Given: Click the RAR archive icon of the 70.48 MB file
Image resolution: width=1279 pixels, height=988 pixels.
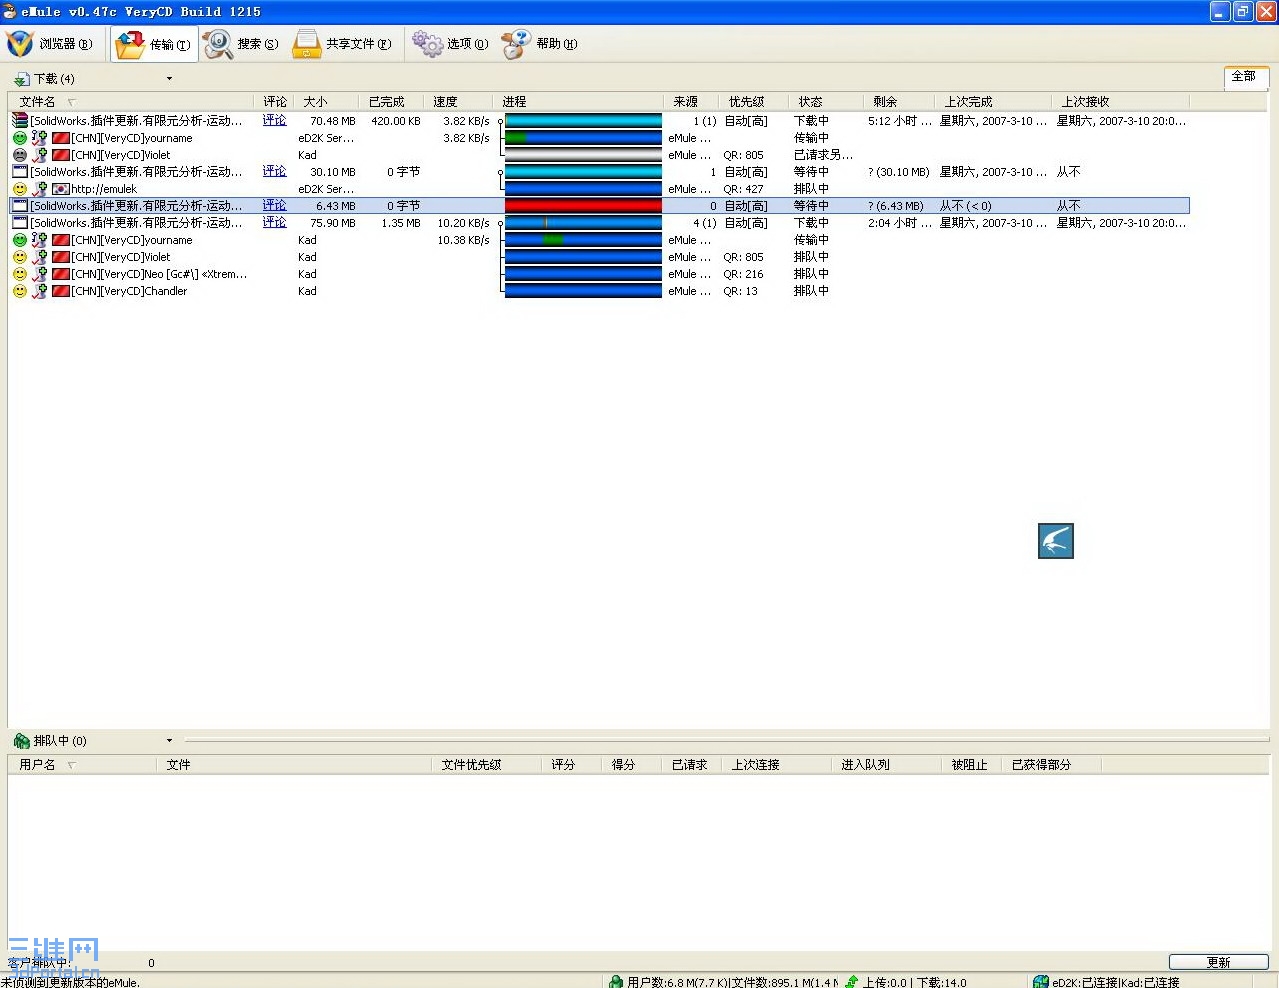Looking at the screenshot, I should coord(19,120).
